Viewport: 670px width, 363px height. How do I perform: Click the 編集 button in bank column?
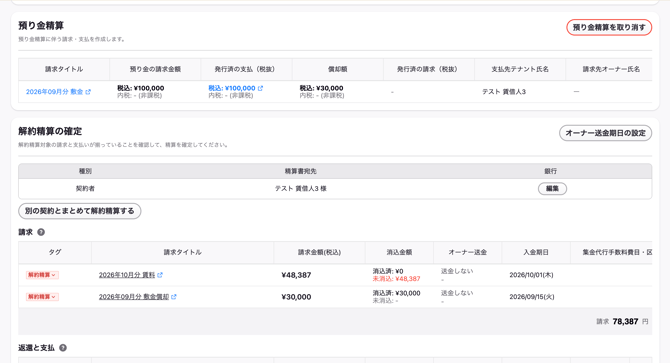coord(552,188)
